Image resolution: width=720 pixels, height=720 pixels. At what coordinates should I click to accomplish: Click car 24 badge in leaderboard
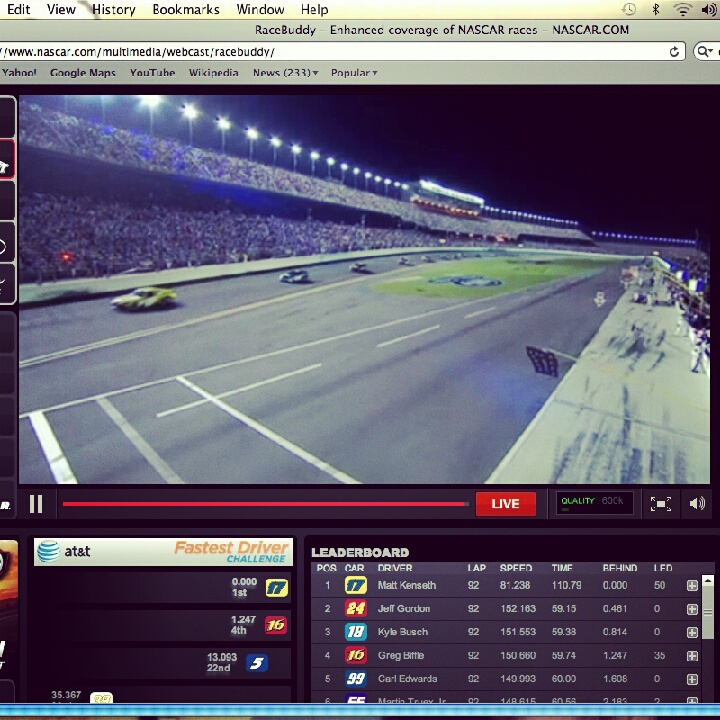click(x=355, y=608)
